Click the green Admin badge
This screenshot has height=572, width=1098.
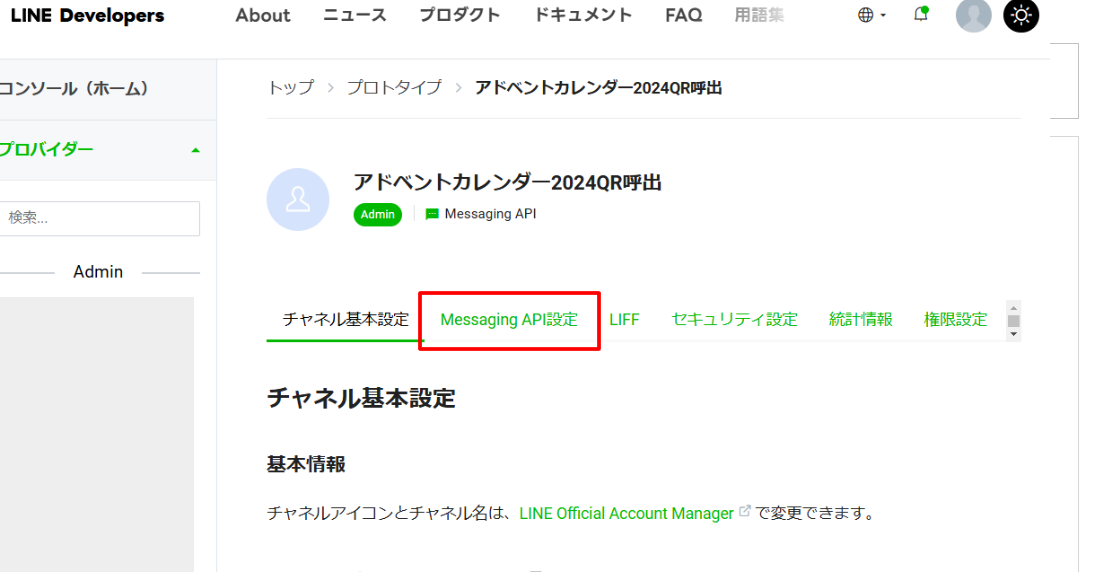tap(377, 214)
